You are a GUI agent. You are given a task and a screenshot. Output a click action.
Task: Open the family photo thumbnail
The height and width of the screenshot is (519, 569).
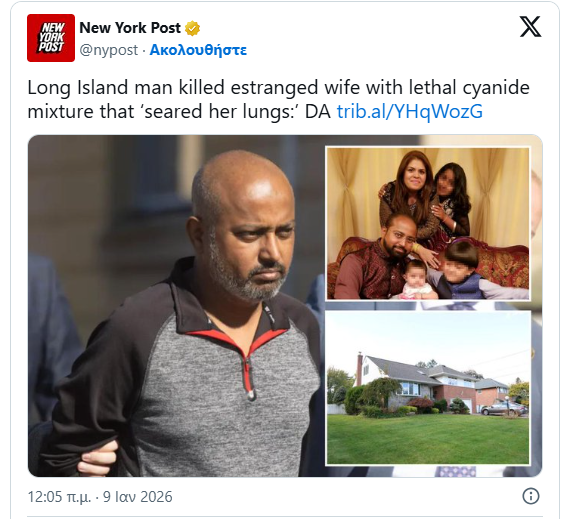428,223
